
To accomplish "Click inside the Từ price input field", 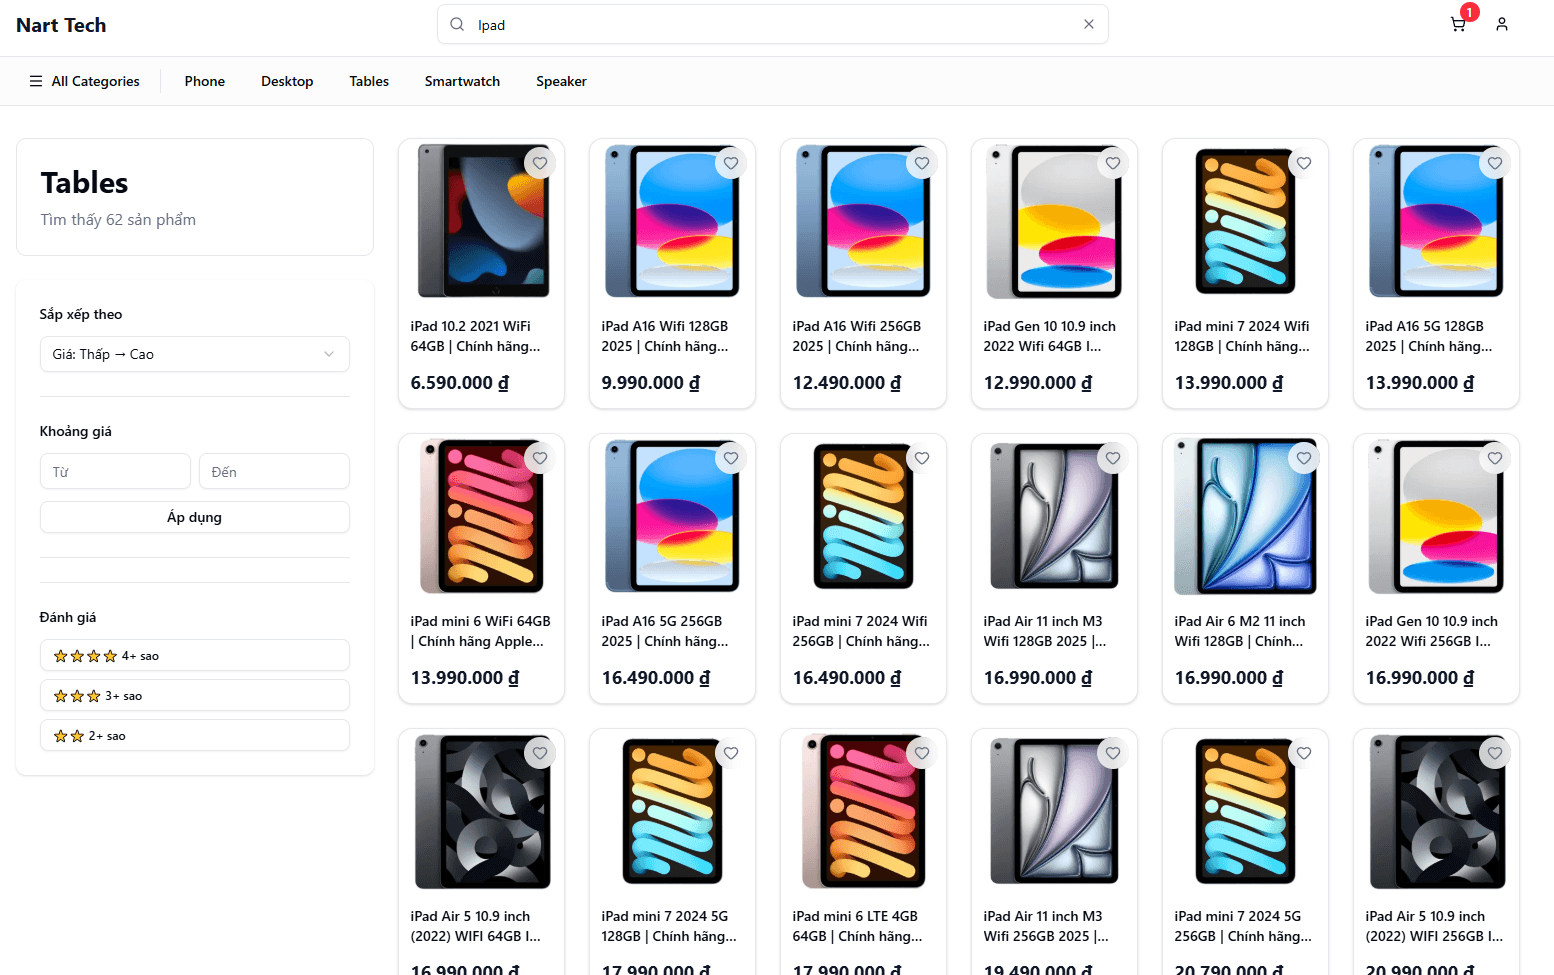I will (x=114, y=471).
